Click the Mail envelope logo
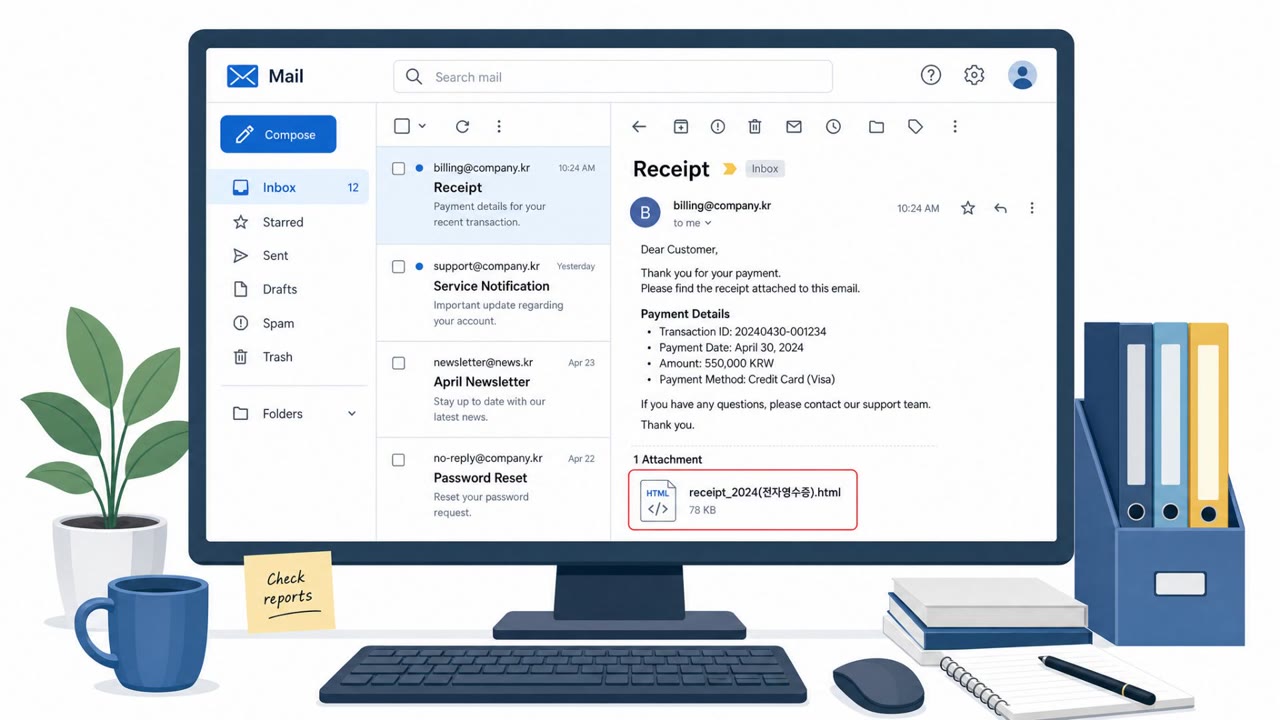The width and height of the screenshot is (1280, 720). 242,76
